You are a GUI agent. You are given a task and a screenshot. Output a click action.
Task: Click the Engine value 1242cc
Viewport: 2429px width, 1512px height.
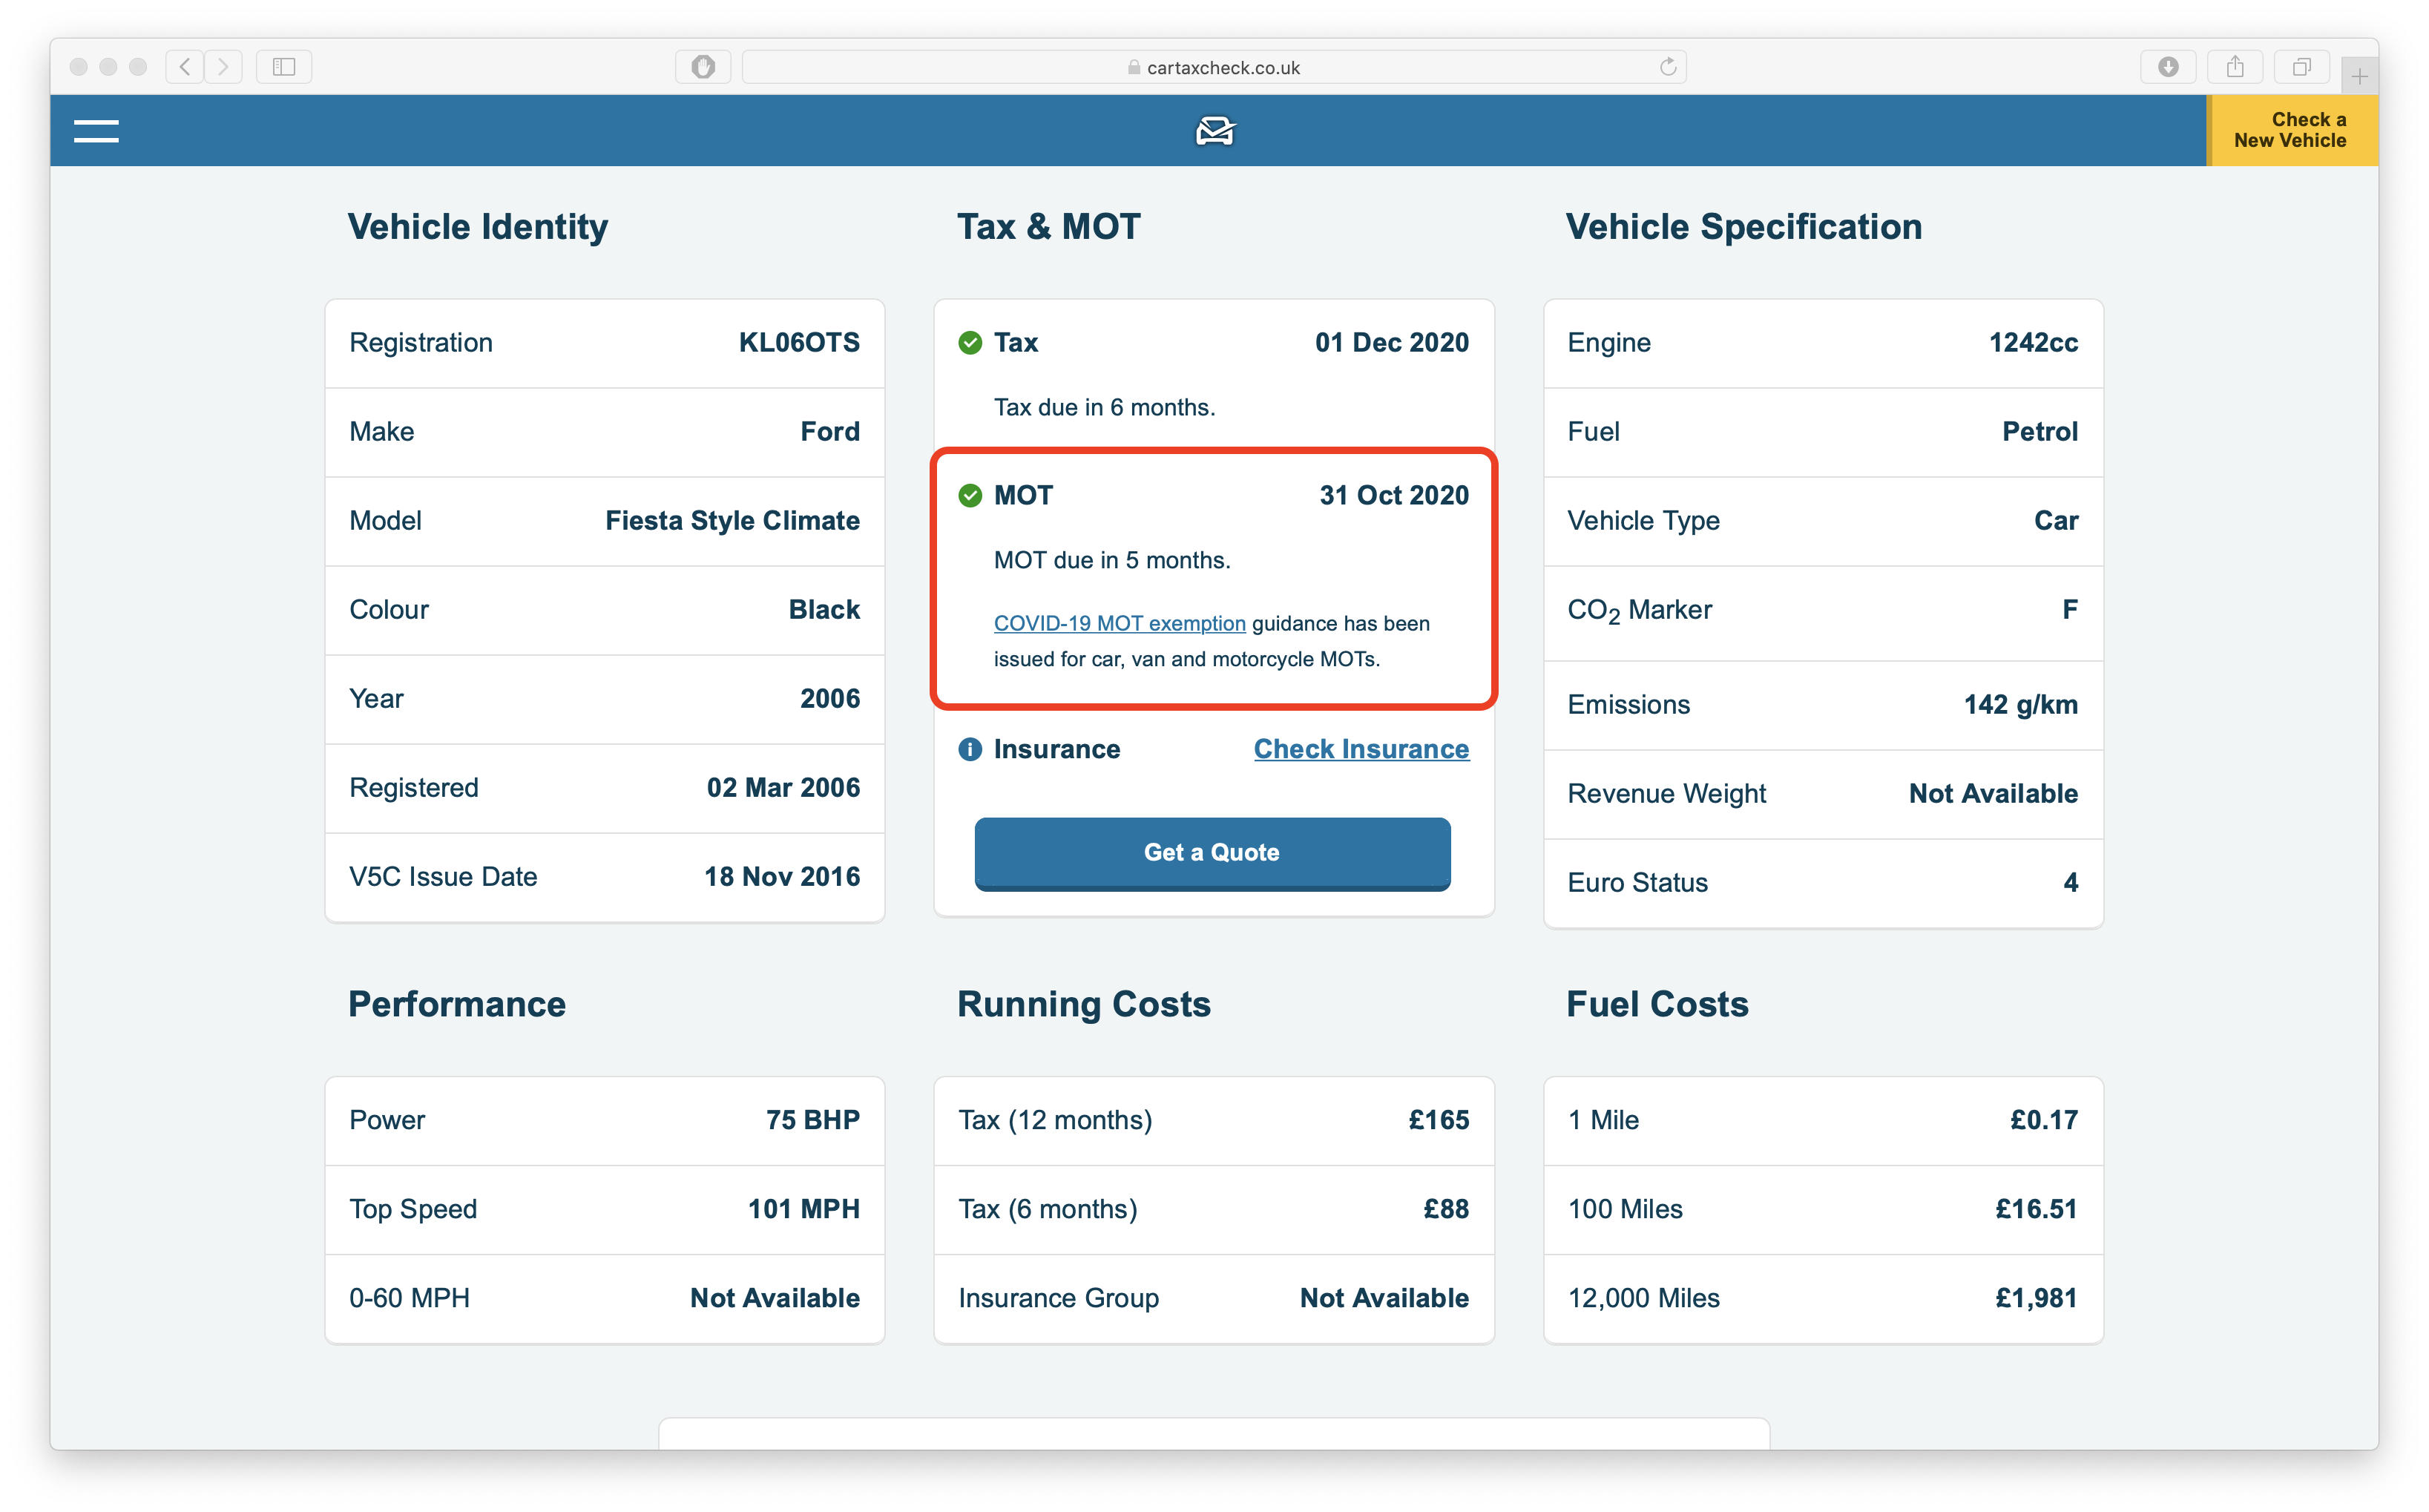(2033, 343)
